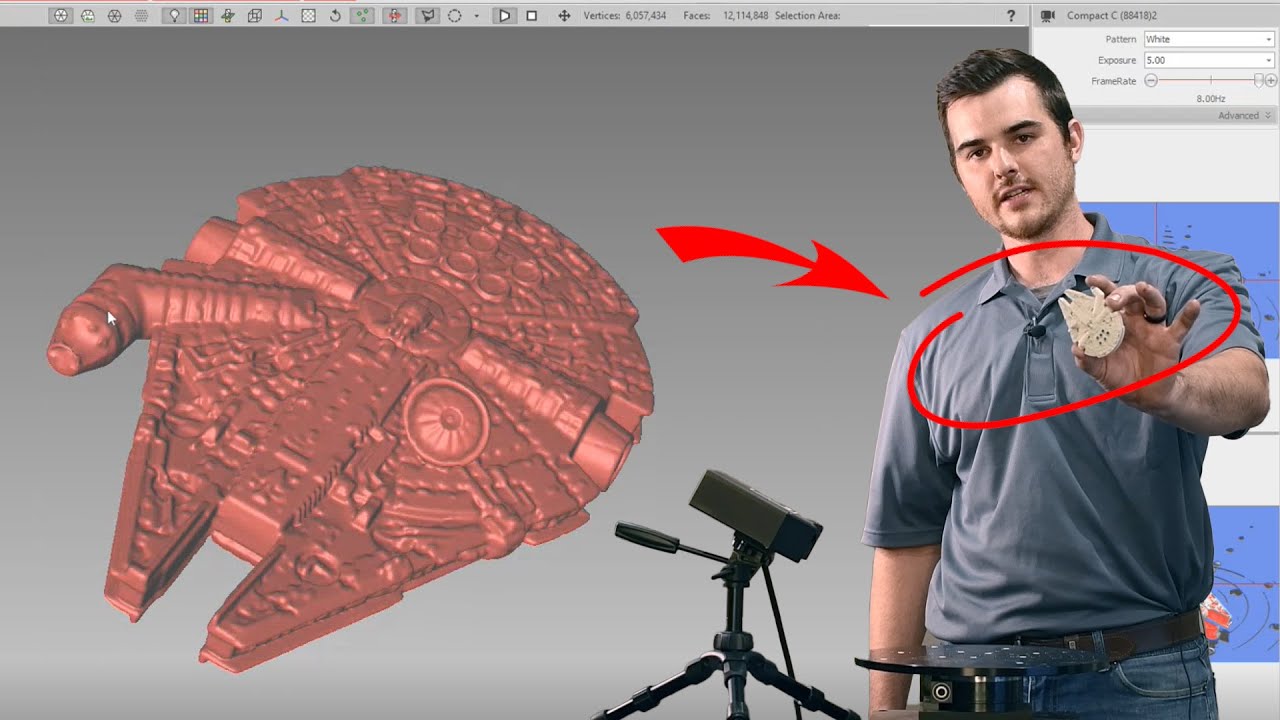Click the 3D bounding box cube icon
Image resolution: width=1280 pixels, height=720 pixels.
[255, 16]
